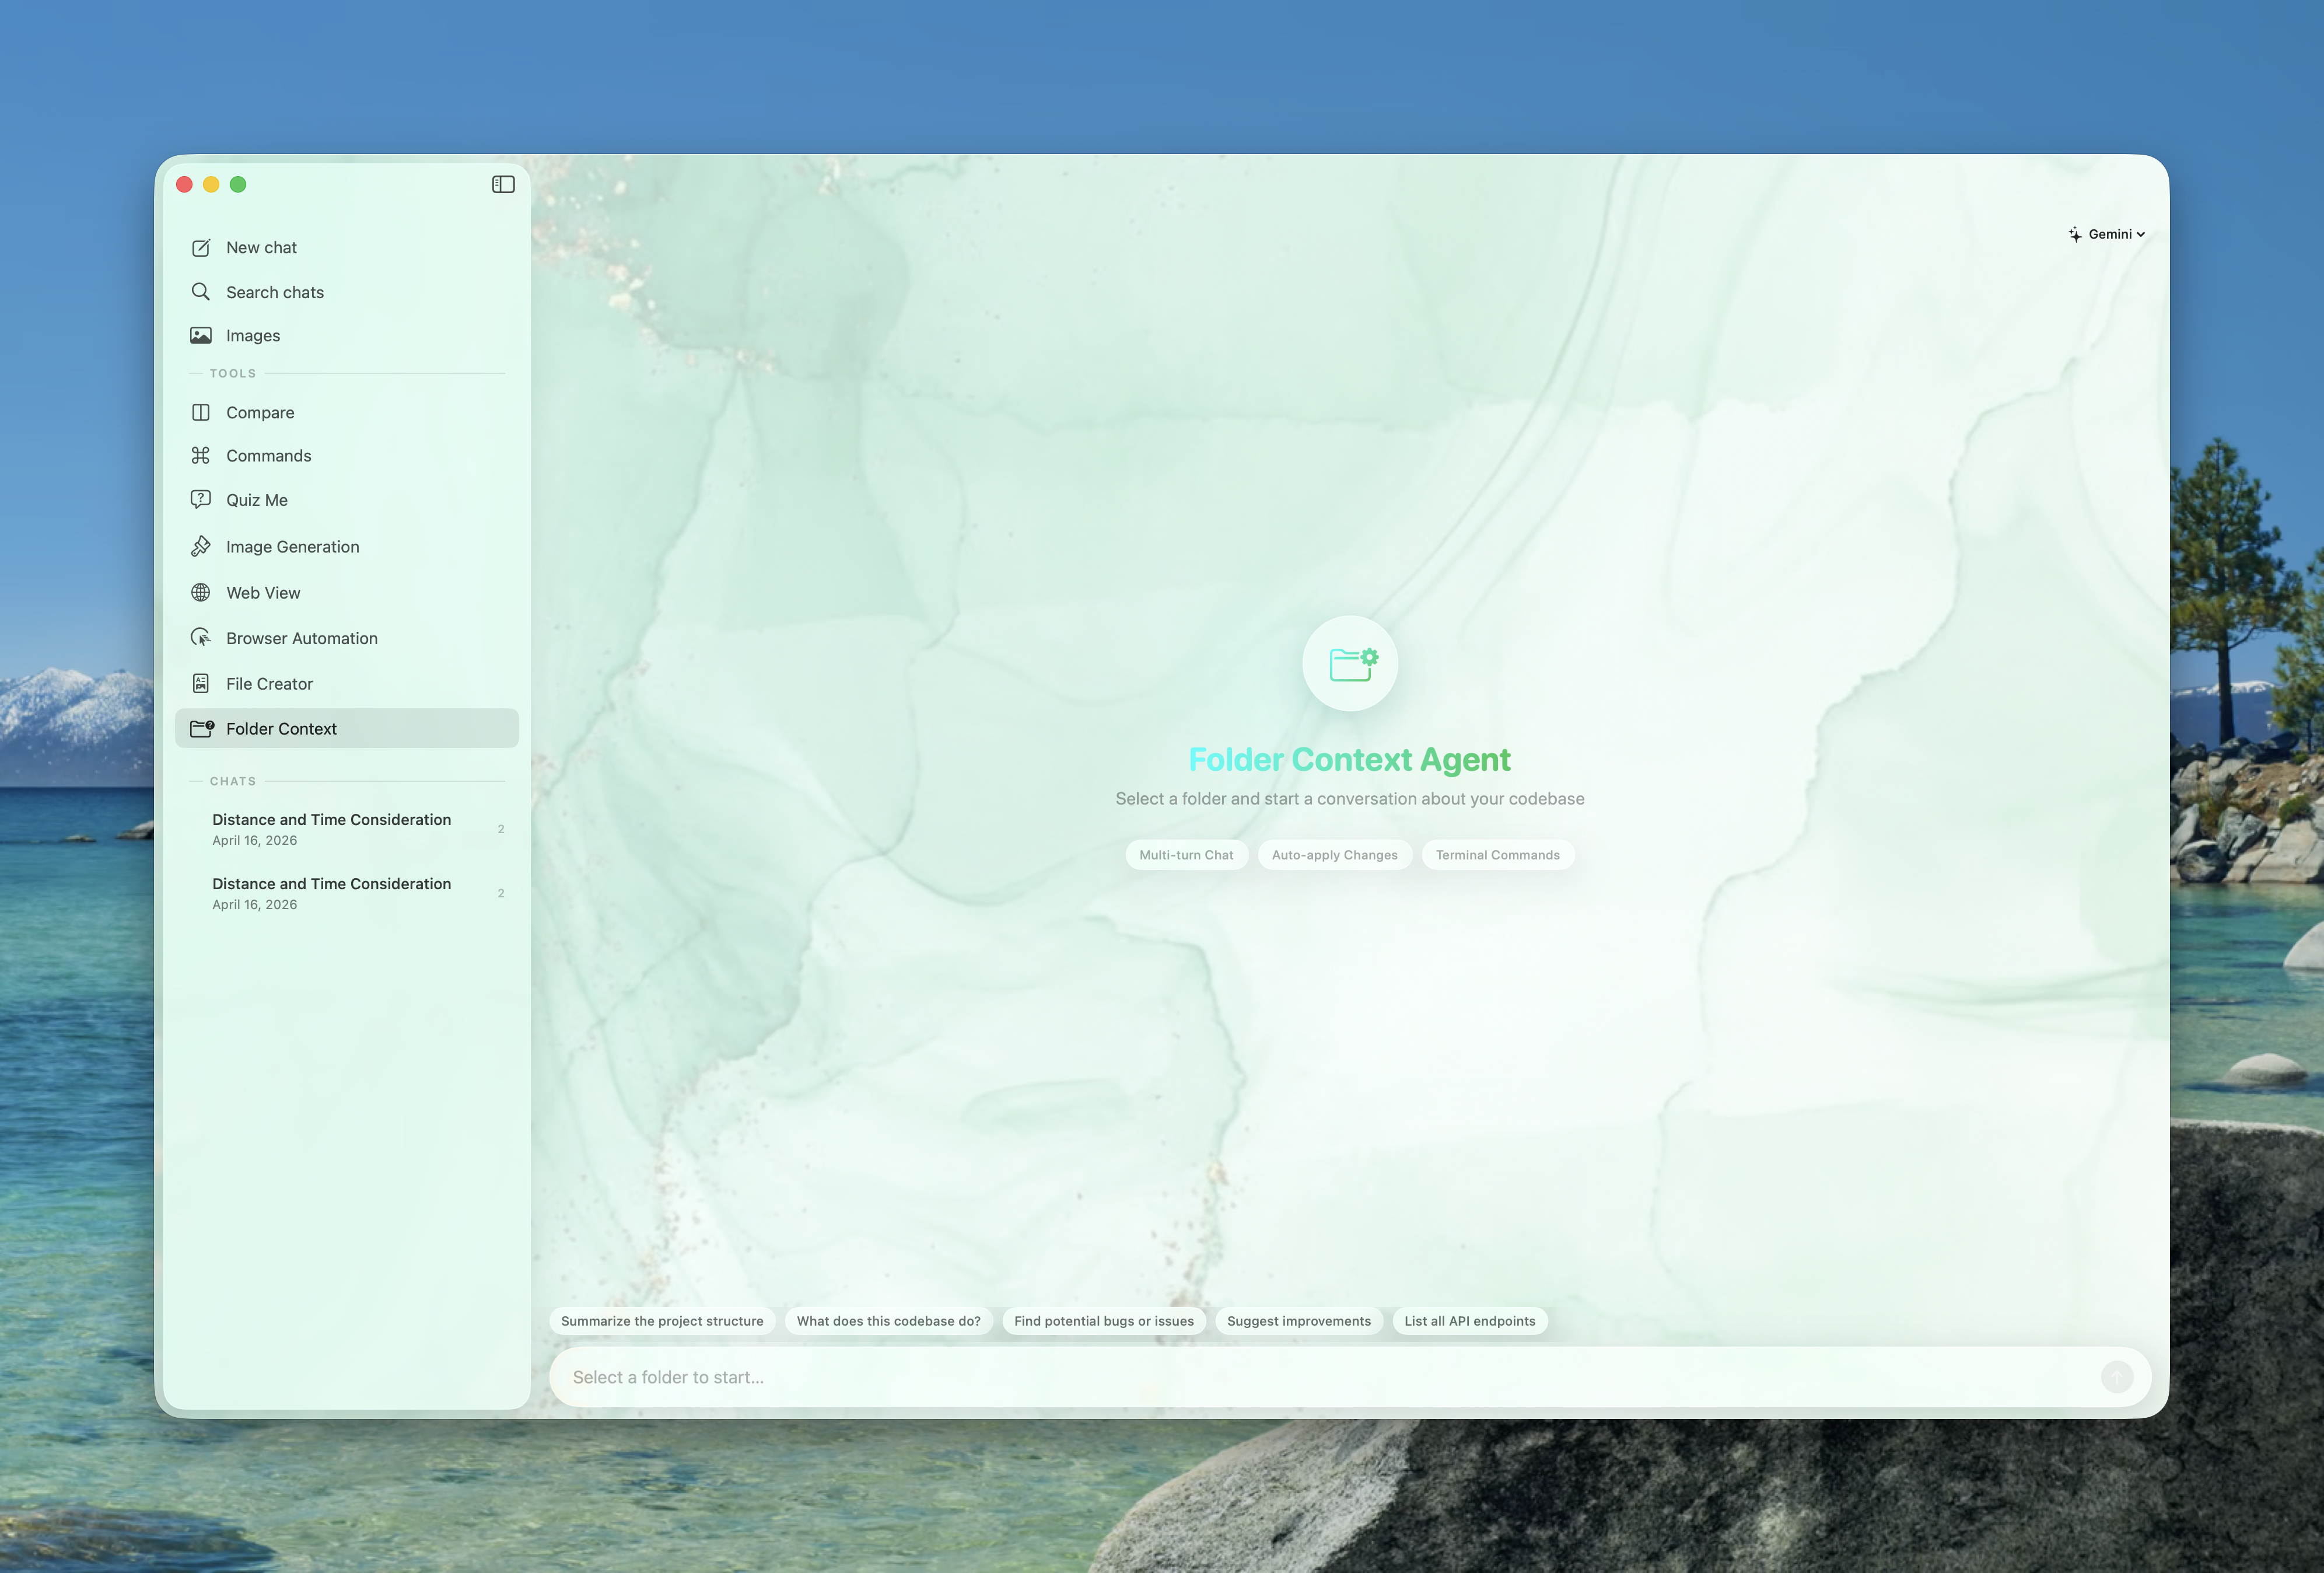2324x1573 pixels.
Task: Open the Commands tool
Action: coord(347,455)
